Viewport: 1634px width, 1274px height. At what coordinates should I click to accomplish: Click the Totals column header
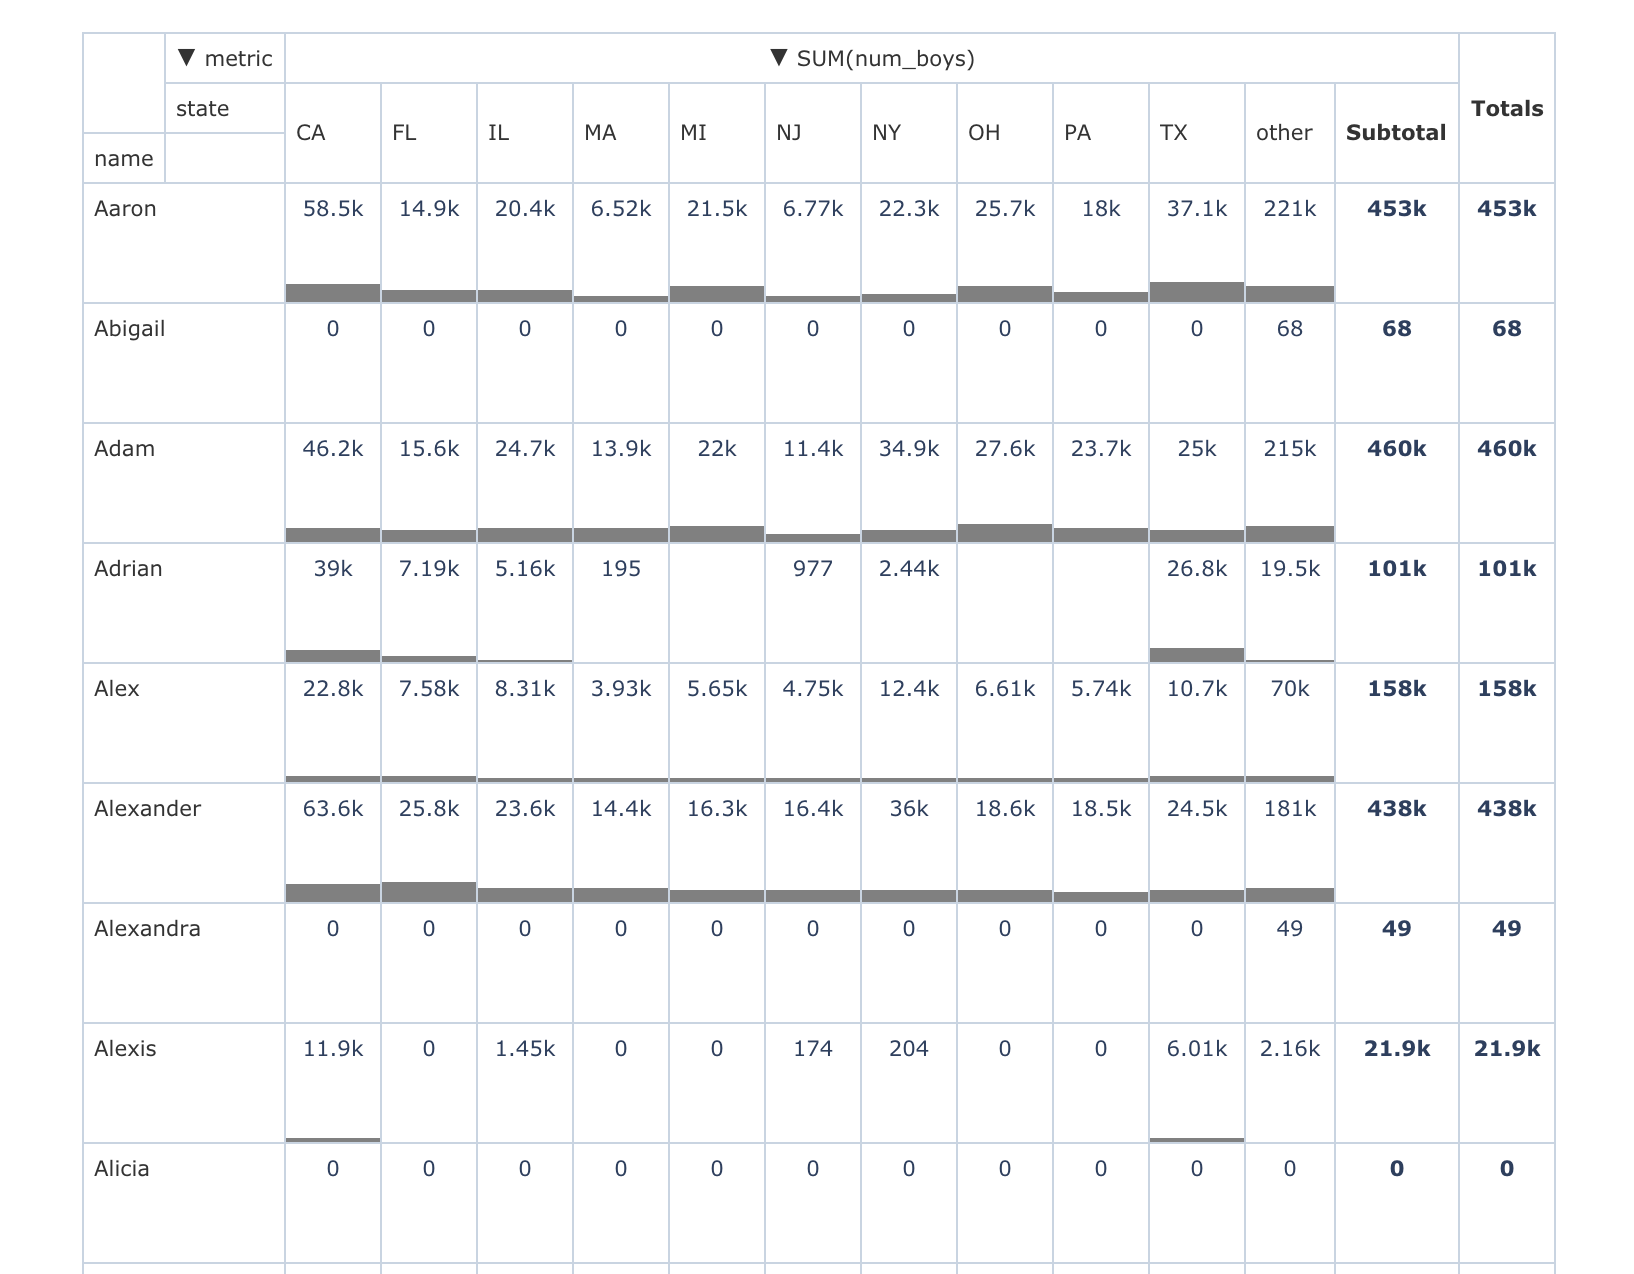(x=1507, y=108)
